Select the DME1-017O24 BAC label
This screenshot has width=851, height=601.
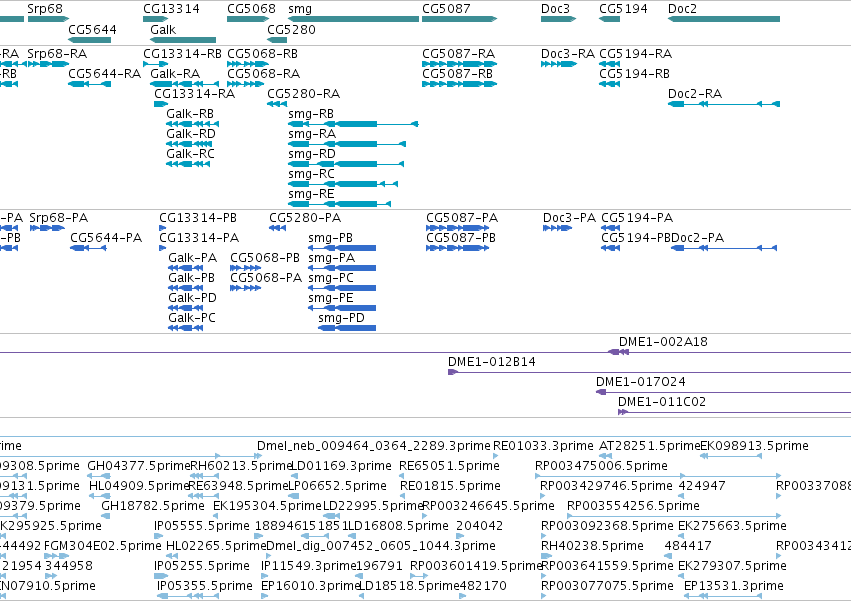[x=640, y=382]
